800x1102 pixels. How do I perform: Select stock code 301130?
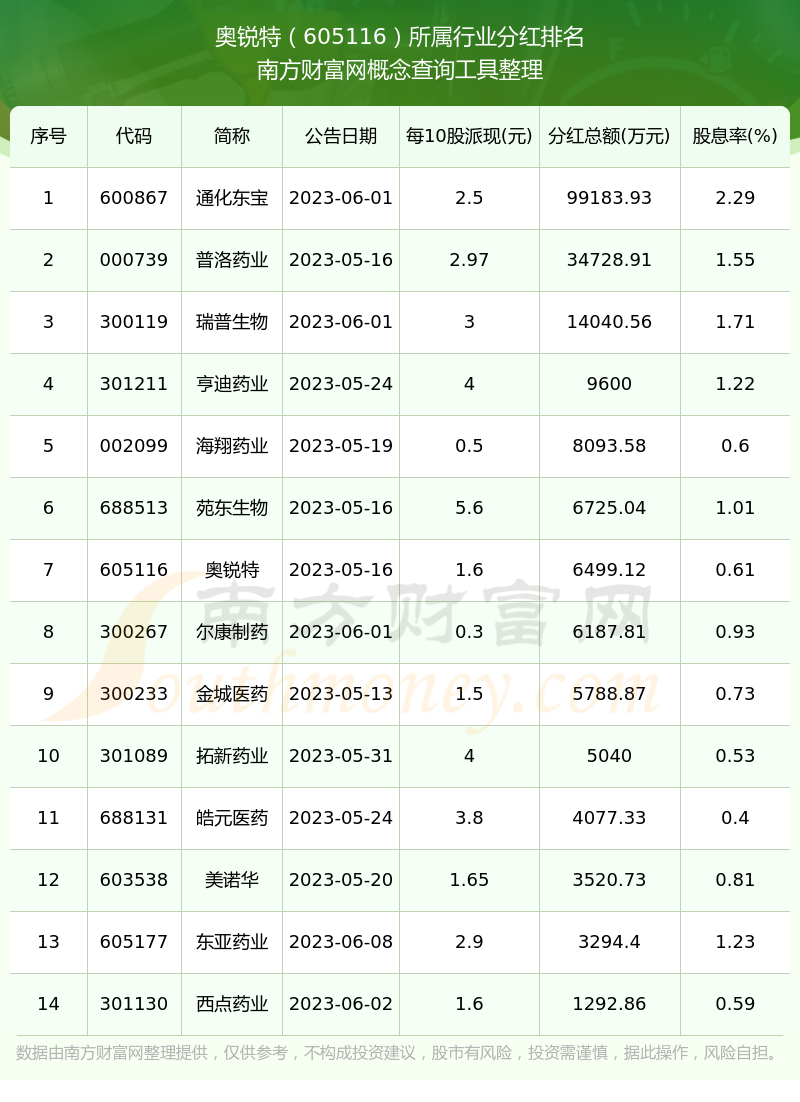click(134, 1004)
